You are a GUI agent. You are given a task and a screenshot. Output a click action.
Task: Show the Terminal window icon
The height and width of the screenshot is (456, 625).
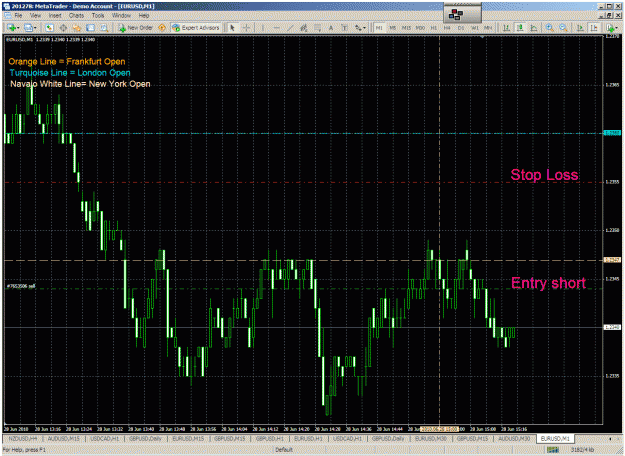tap(90, 28)
